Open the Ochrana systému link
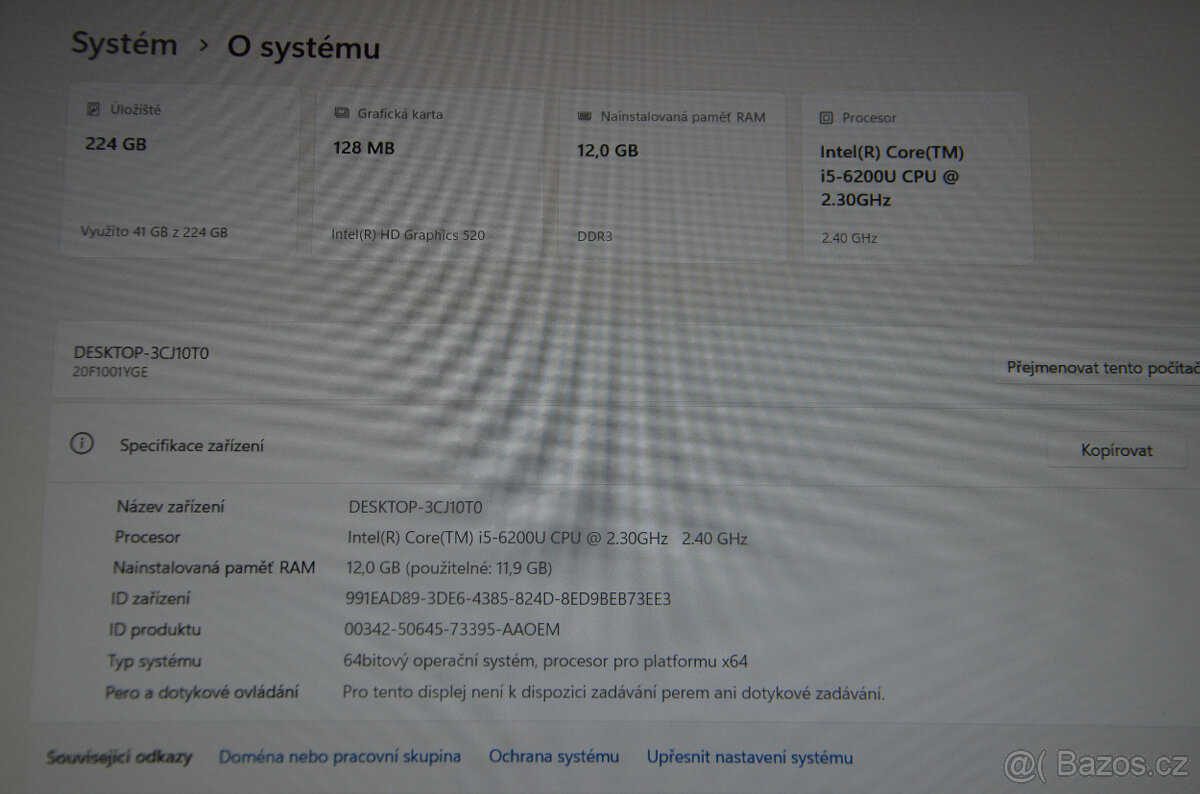 tap(554, 756)
